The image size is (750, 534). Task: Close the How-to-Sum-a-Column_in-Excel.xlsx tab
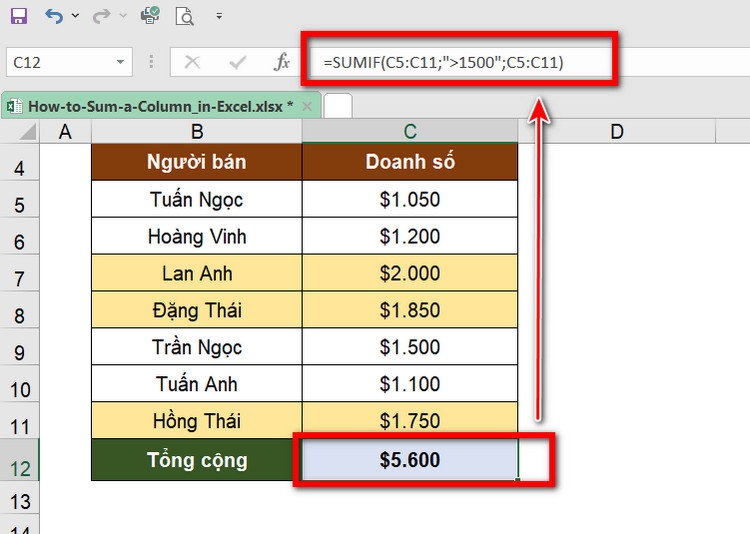coord(307,106)
